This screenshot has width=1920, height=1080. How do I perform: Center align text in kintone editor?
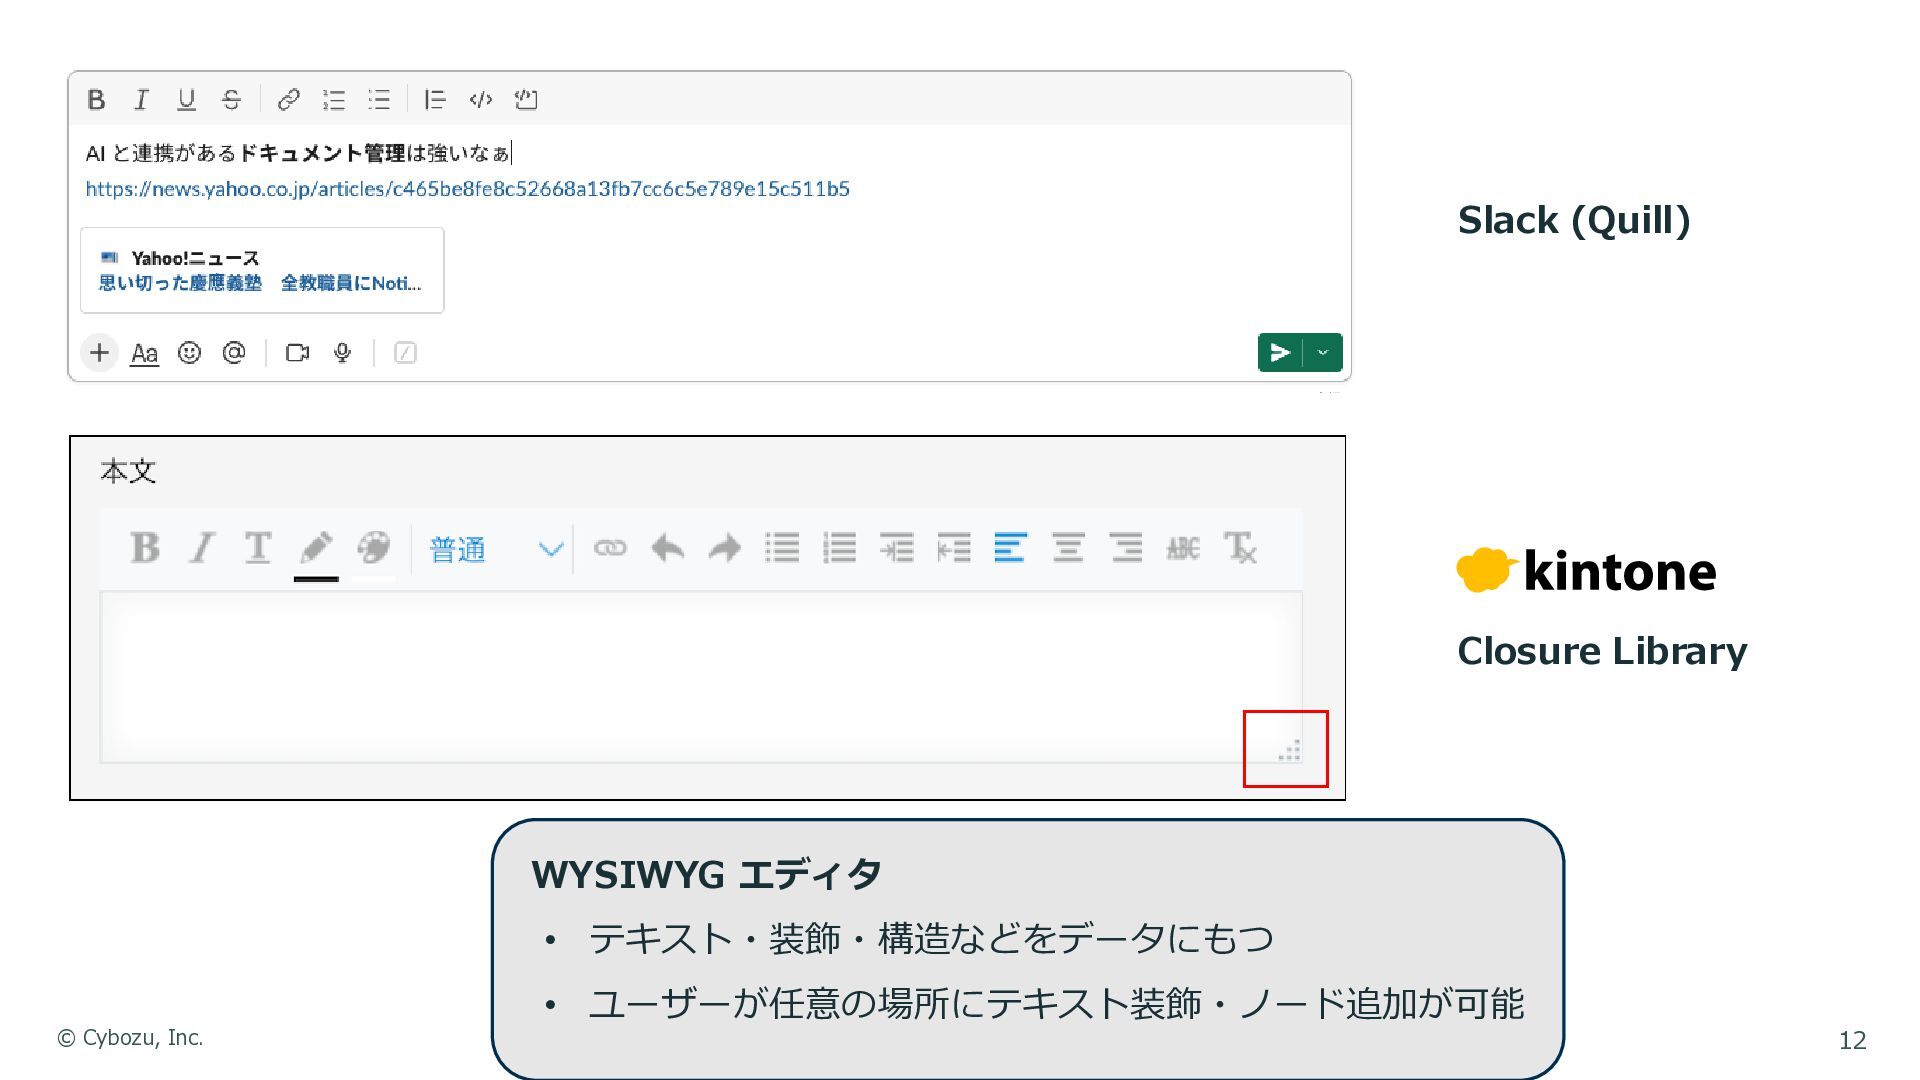pyautogui.click(x=1068, y=548)
